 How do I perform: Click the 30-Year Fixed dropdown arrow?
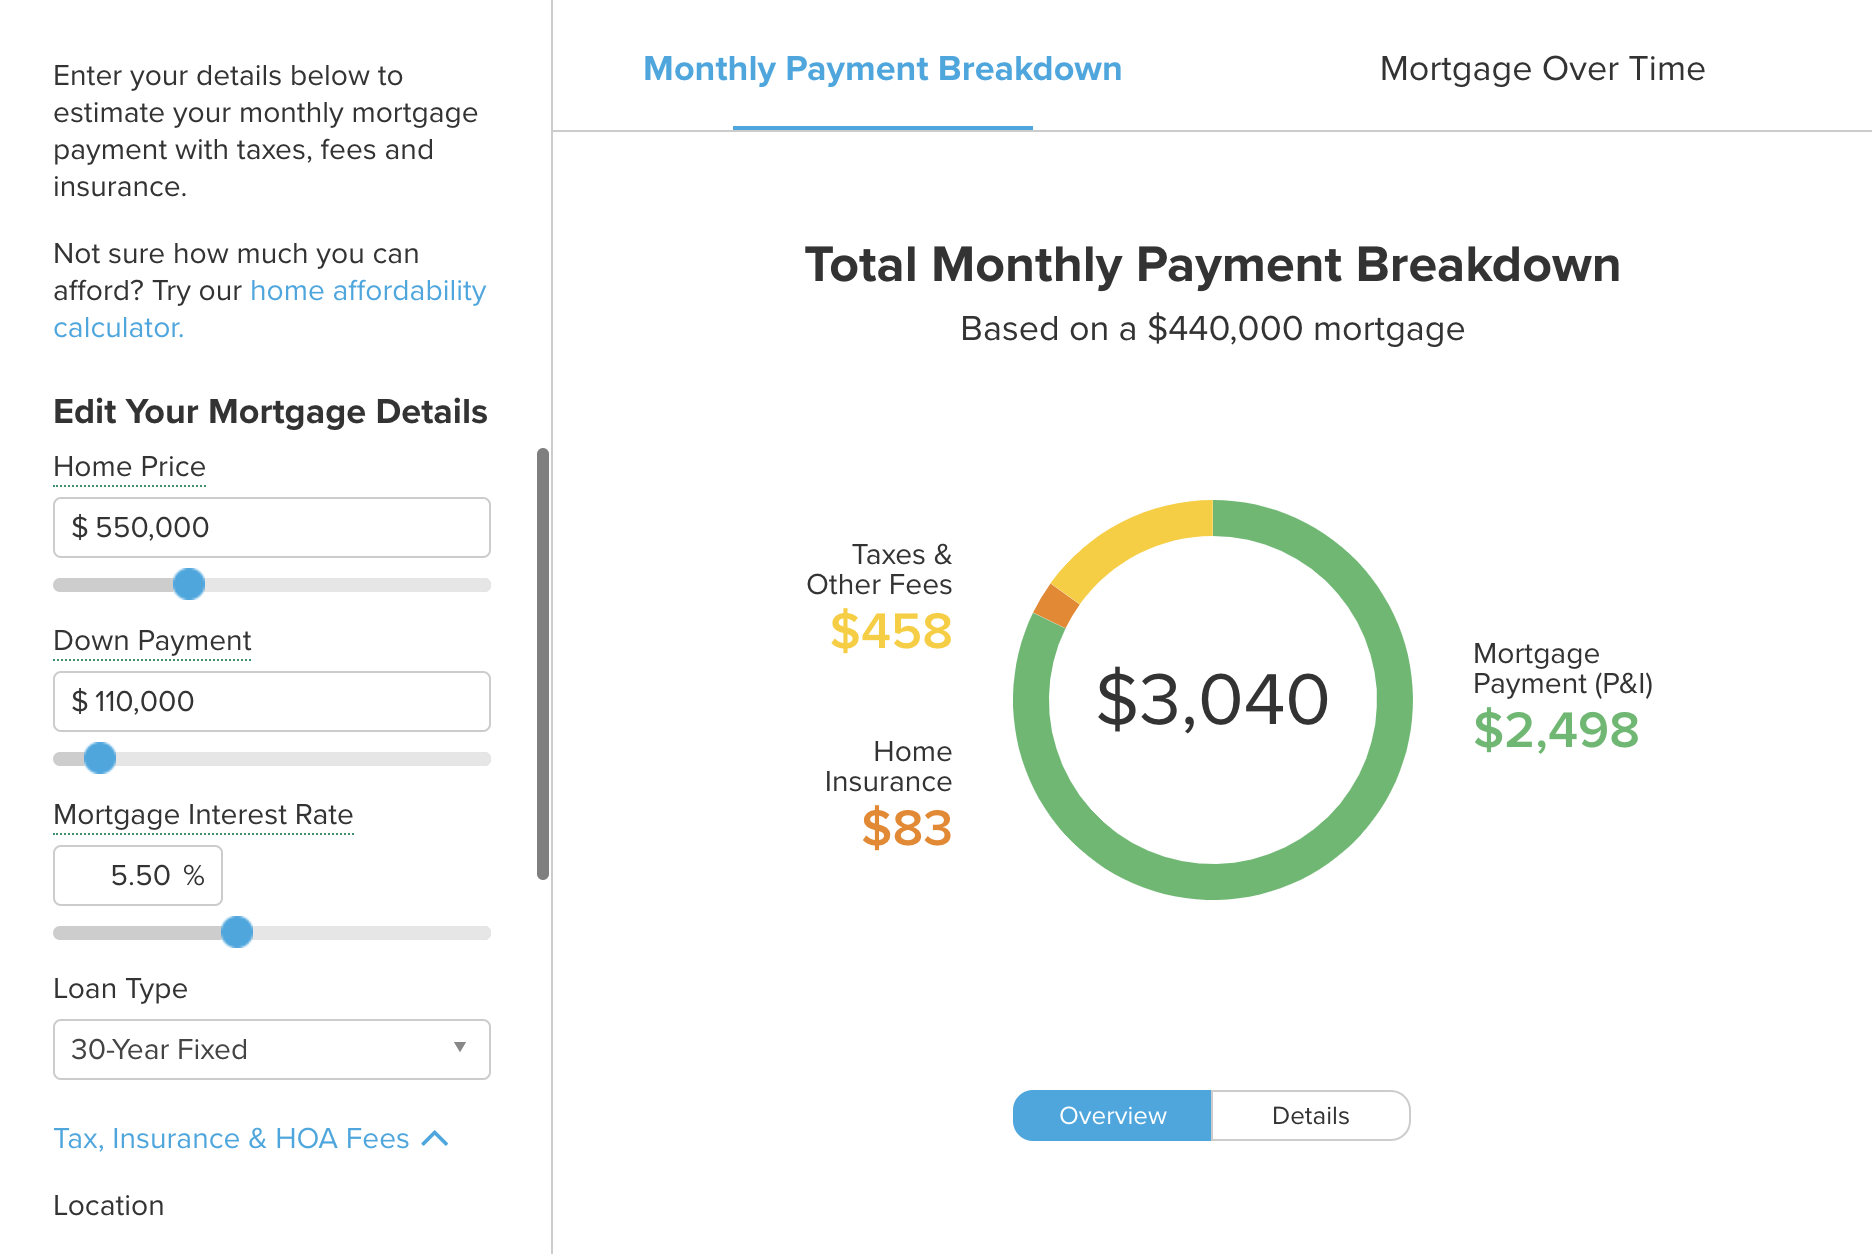coord(460,1047)
